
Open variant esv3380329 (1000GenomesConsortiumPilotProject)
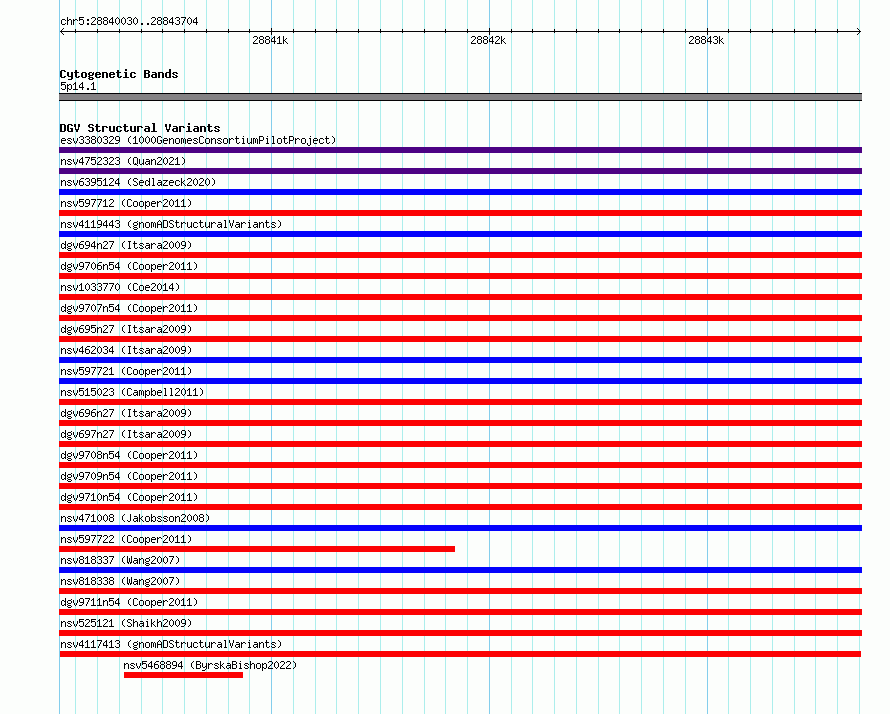(198, 140)
